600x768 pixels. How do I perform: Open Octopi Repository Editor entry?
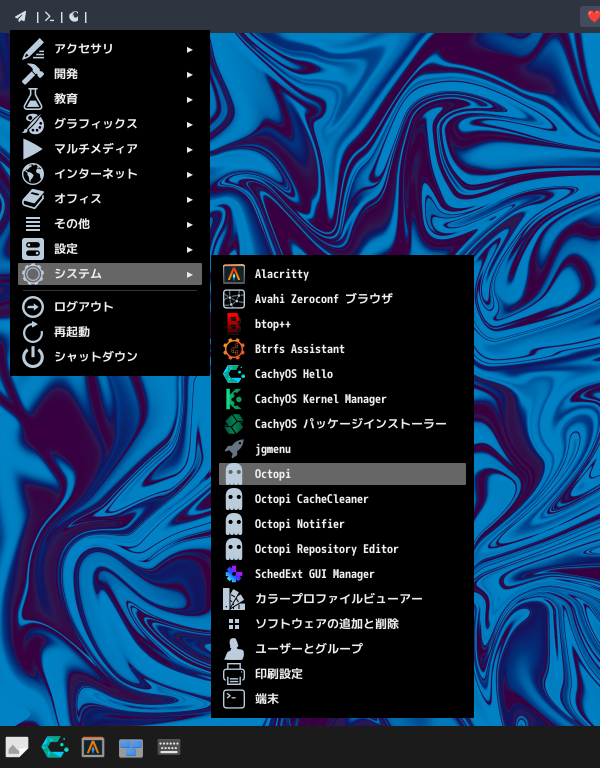342,549
